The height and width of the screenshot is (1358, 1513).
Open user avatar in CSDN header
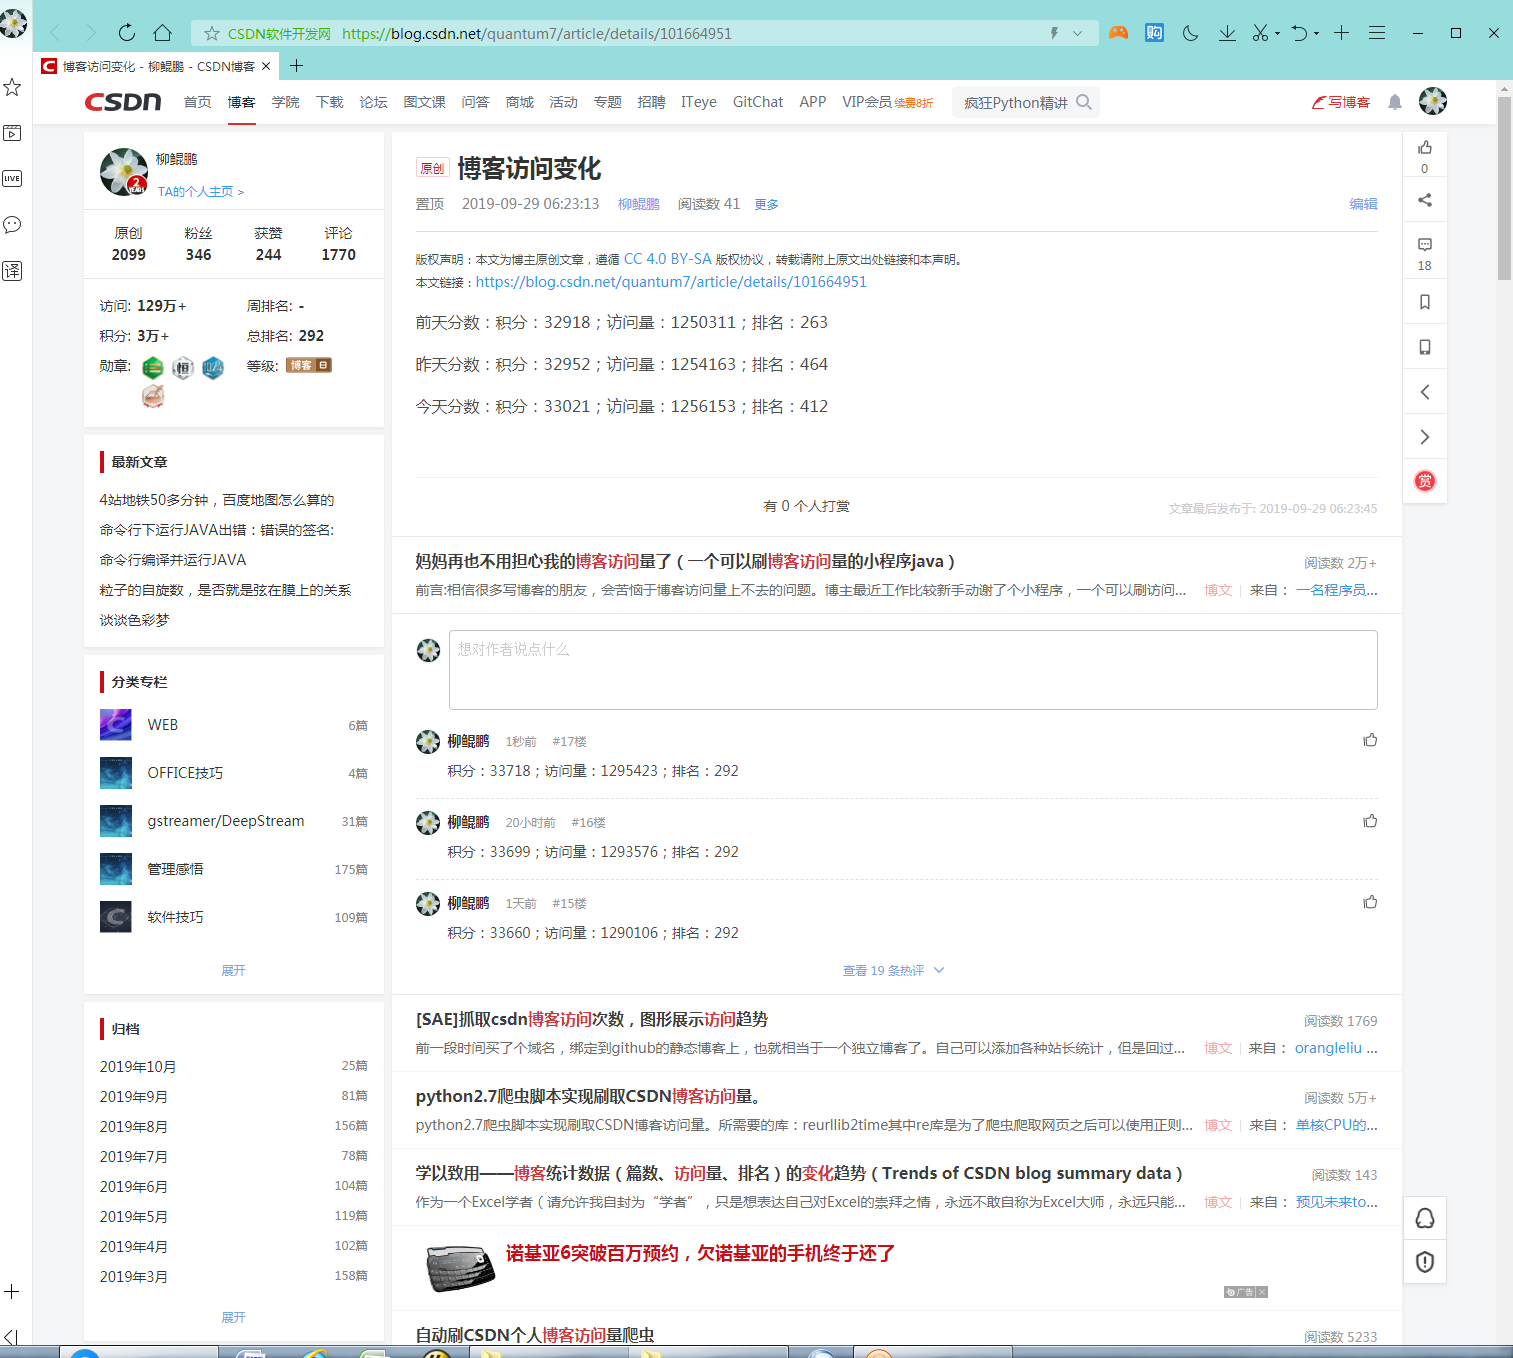[x=1433, y=101]
